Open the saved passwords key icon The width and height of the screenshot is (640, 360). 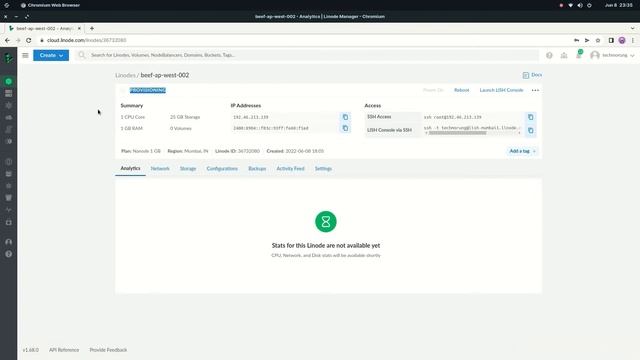(576, 40)
